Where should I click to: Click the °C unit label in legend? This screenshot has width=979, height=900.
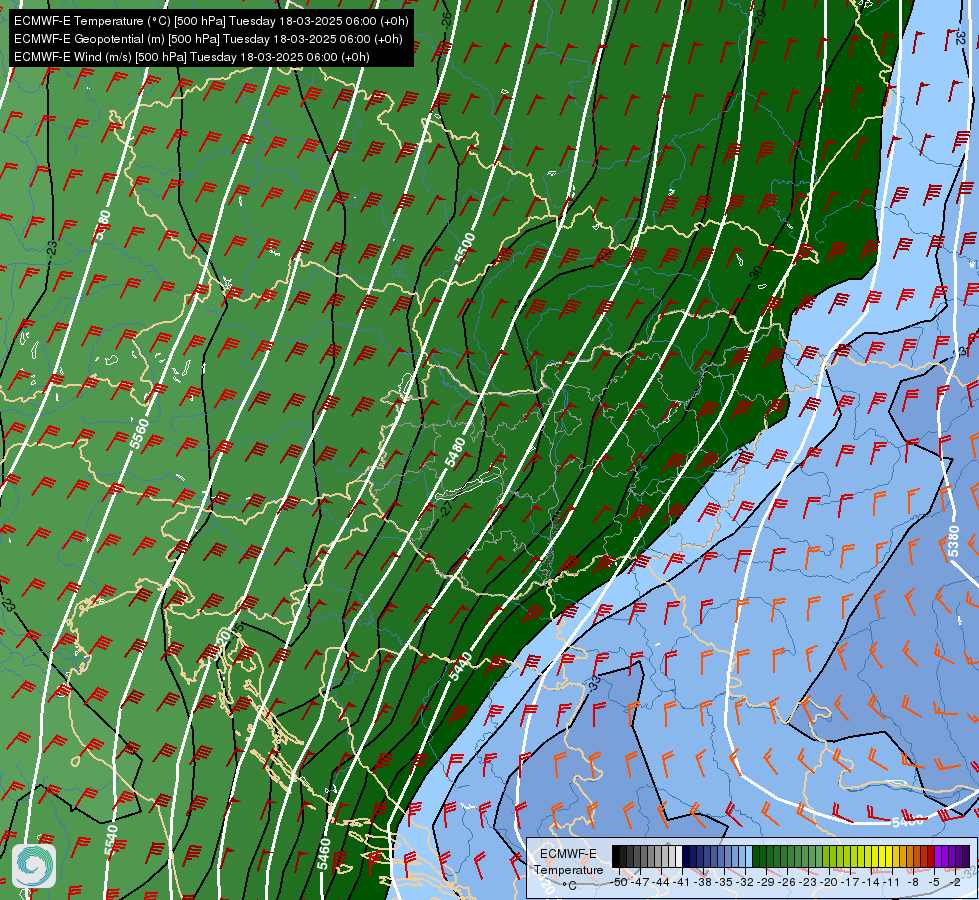tap(569, 885)
